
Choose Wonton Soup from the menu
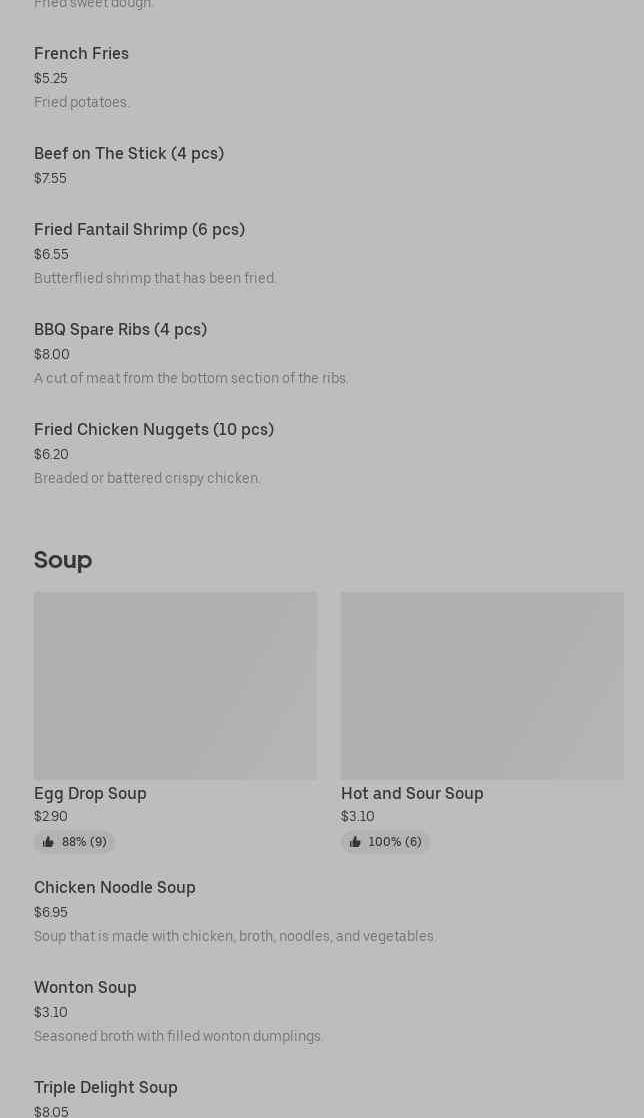[85, 988]
